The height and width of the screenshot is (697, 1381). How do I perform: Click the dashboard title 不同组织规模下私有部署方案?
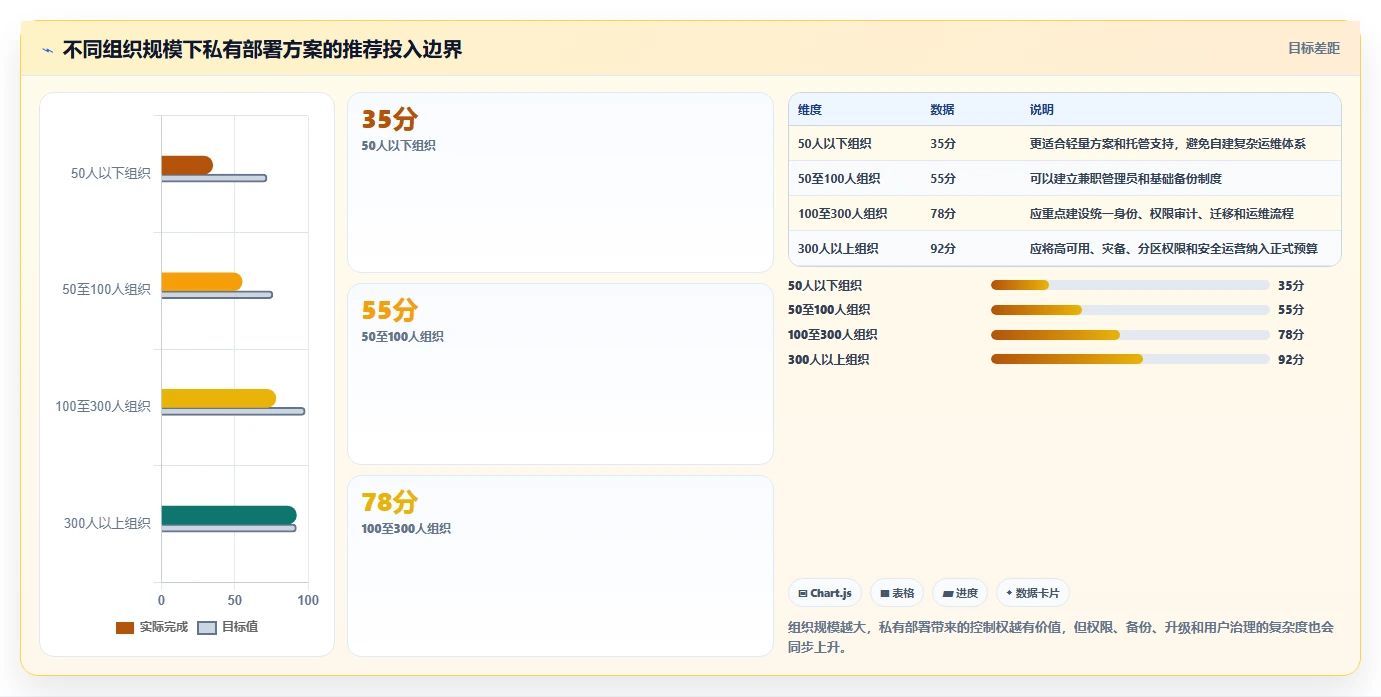click(x=263, y=50)
